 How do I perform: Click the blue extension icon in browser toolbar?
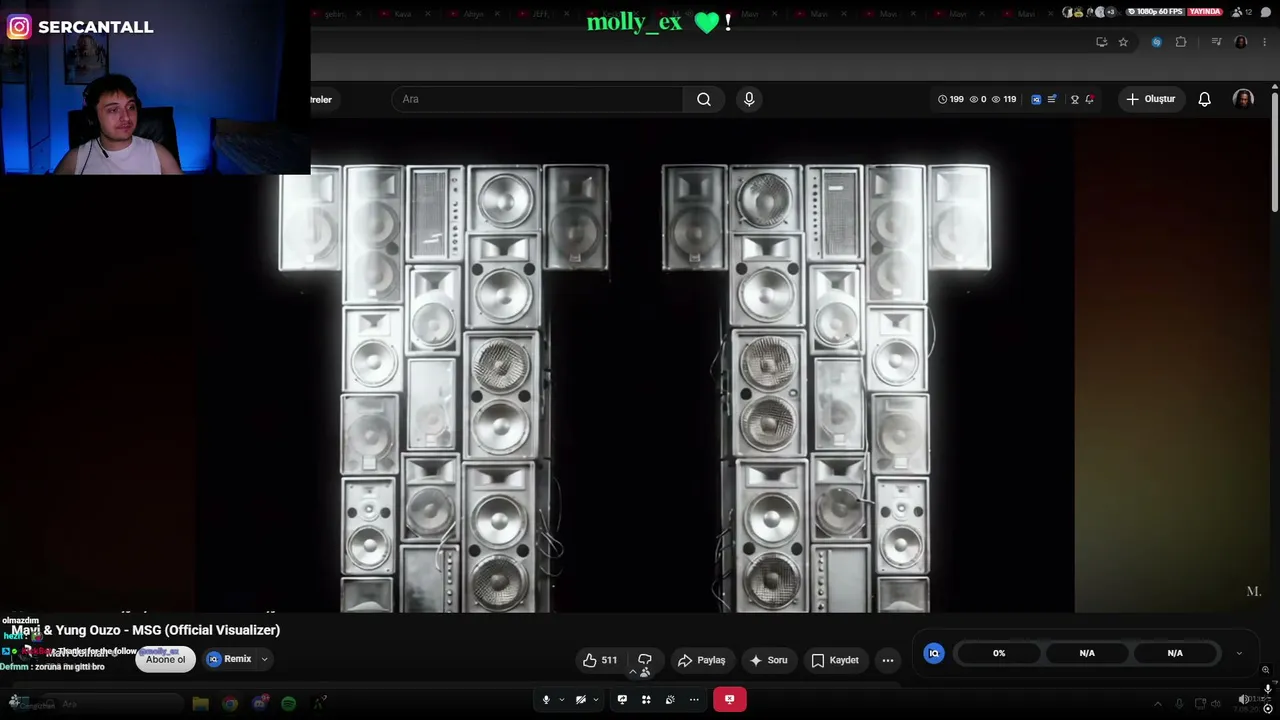(x=1157, y=42)
